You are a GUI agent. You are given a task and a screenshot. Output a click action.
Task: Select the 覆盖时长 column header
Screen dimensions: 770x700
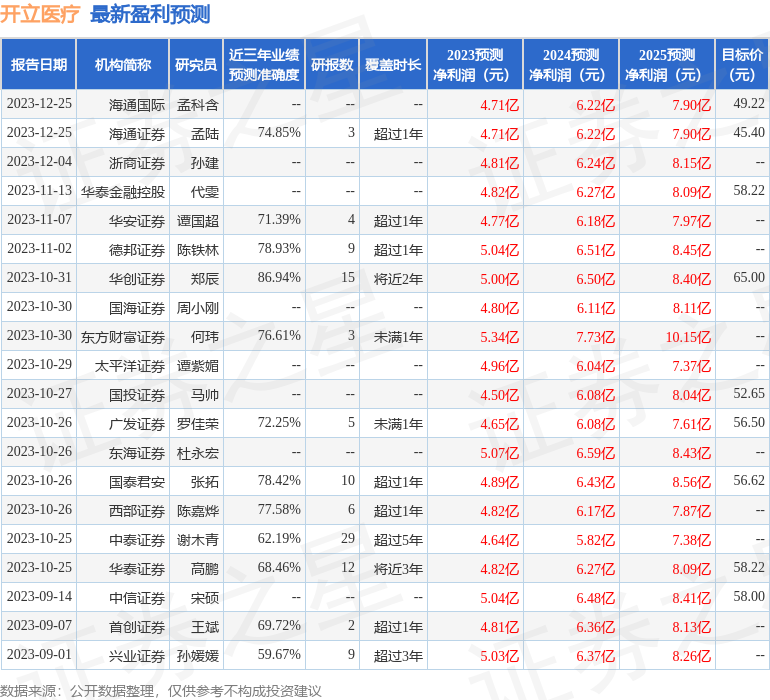tap(393, 64)
